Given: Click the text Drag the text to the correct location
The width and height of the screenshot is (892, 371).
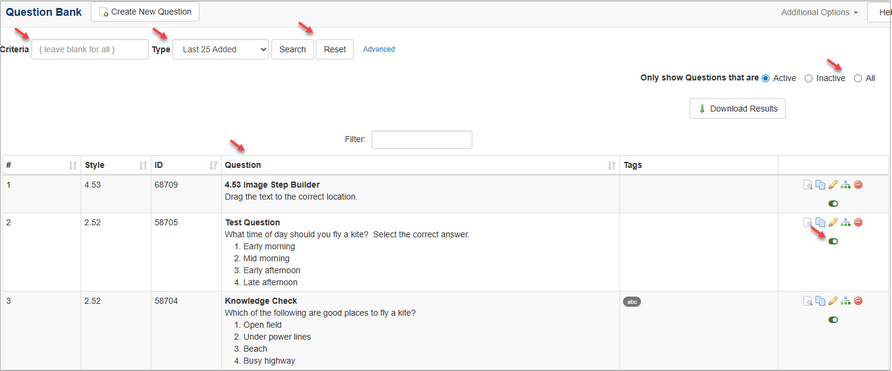Looking at the screenshot, I should click(291, 197).
